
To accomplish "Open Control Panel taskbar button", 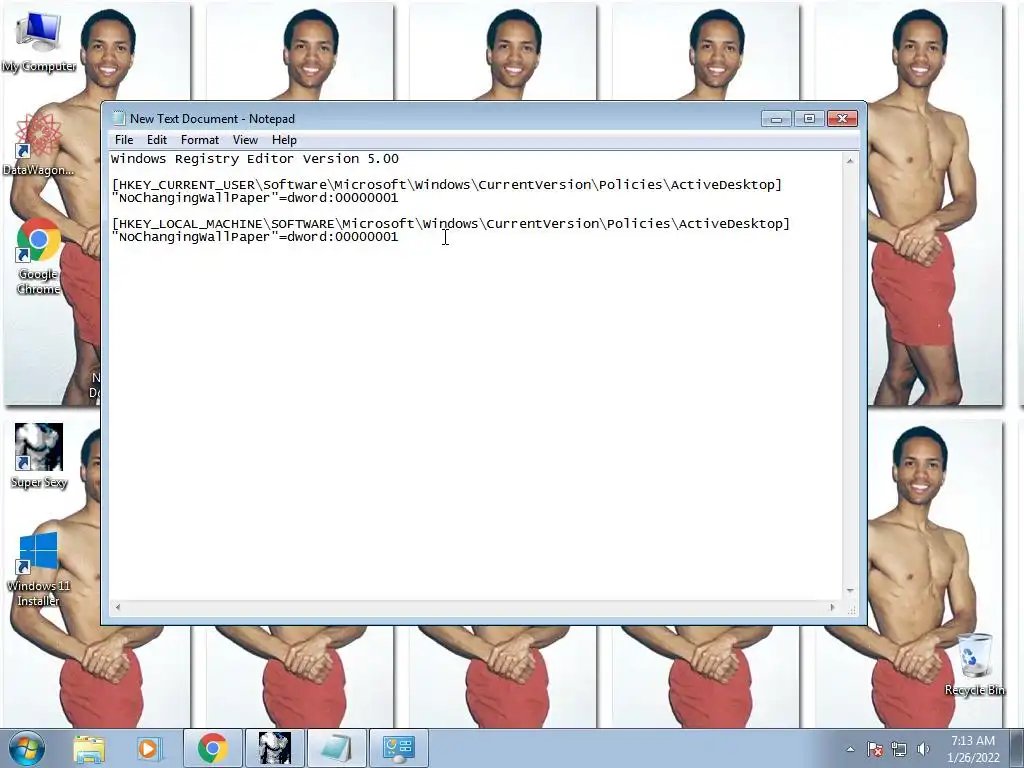I will click(398, 748).
